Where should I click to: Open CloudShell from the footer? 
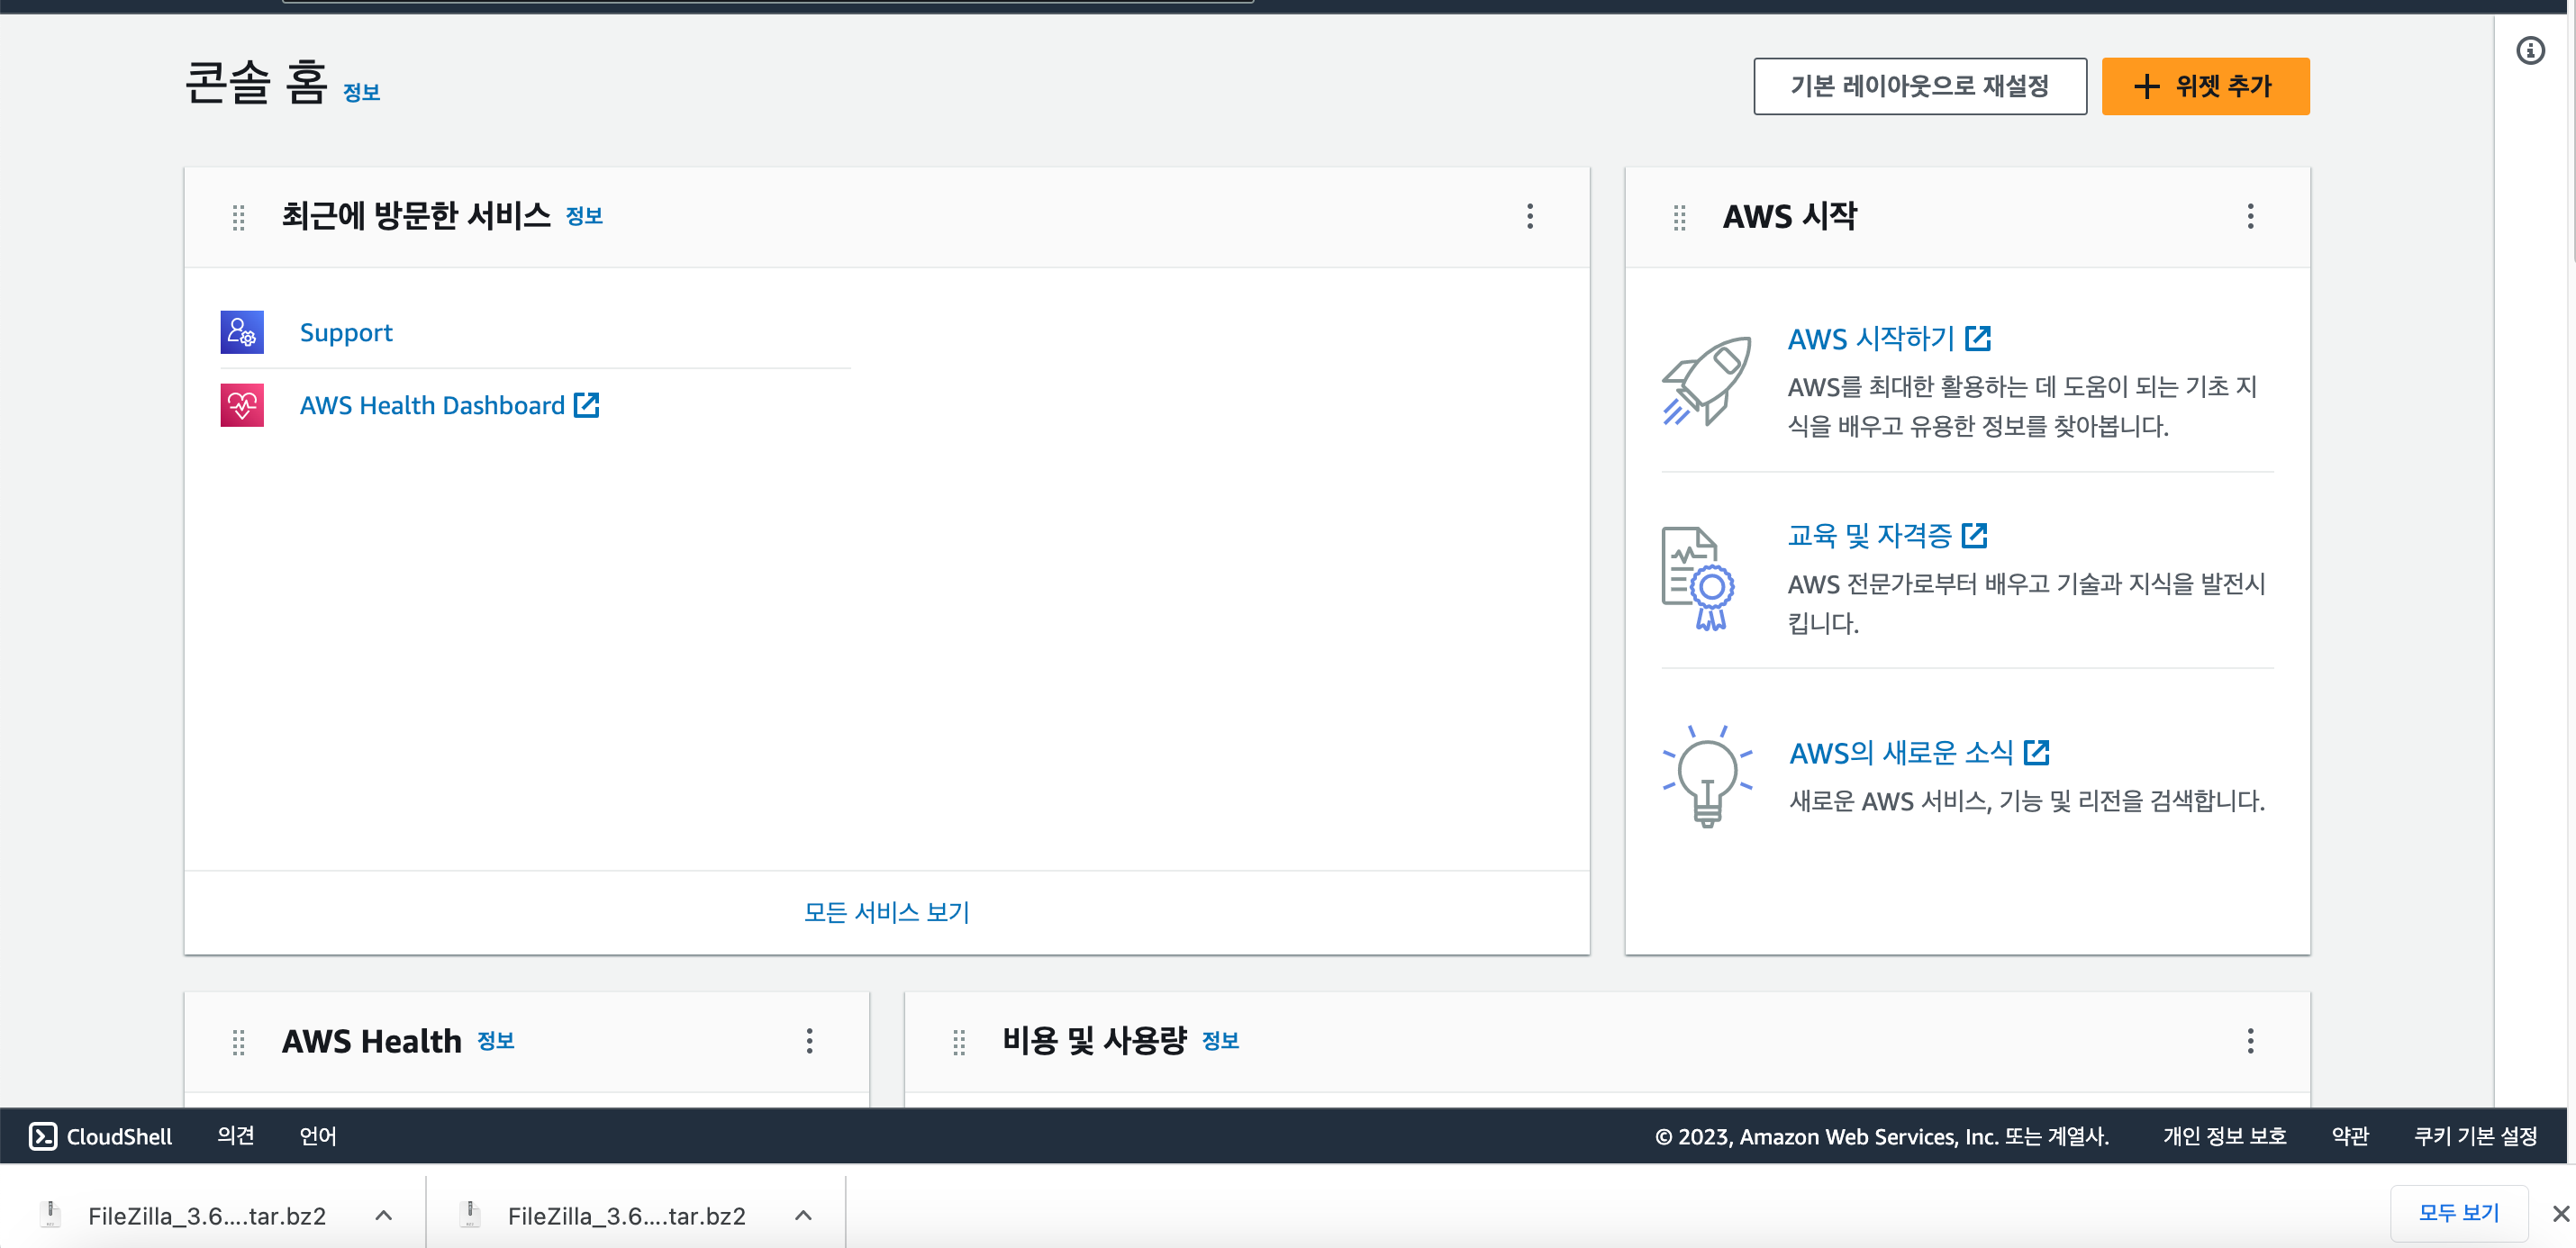click(x=100, y=1136)
